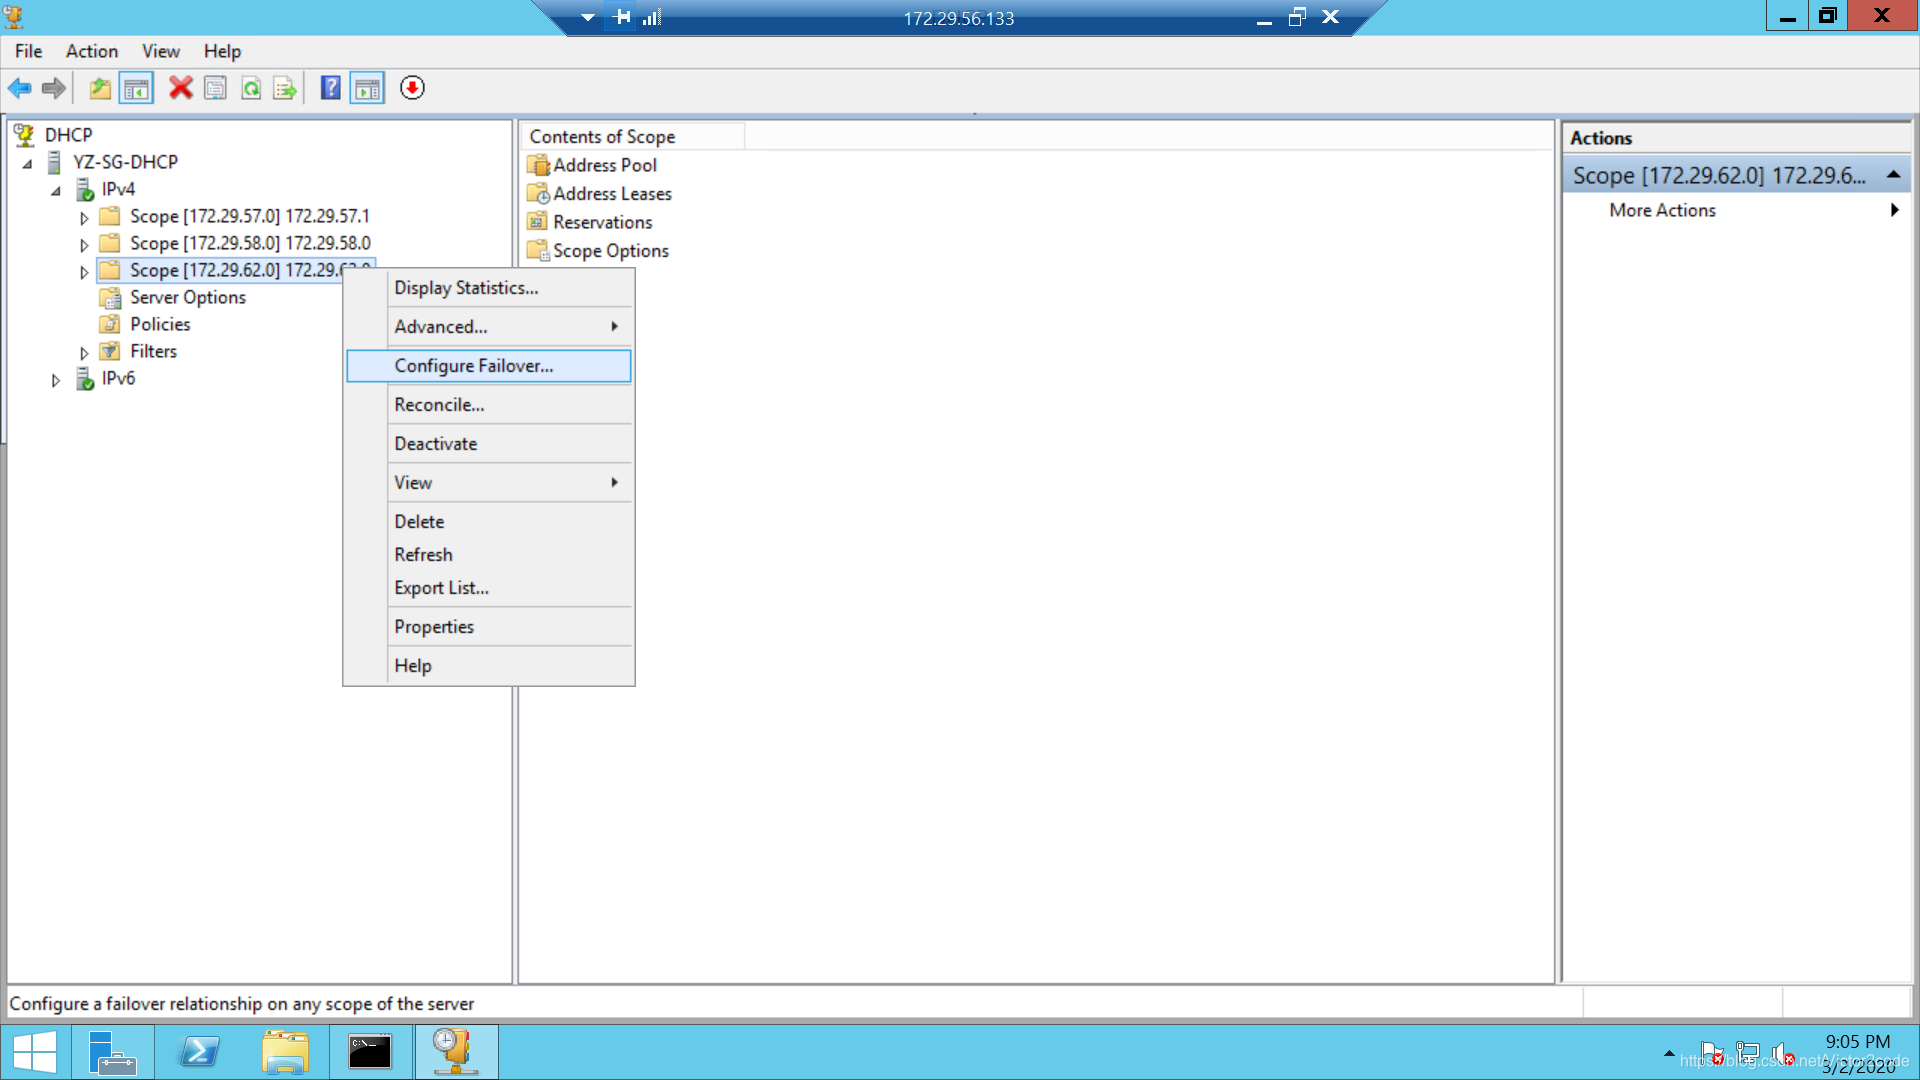This screenshot has width=1920, height=1080.
Task: Click Reconcile option in context menu
Action: click(439, 404)
